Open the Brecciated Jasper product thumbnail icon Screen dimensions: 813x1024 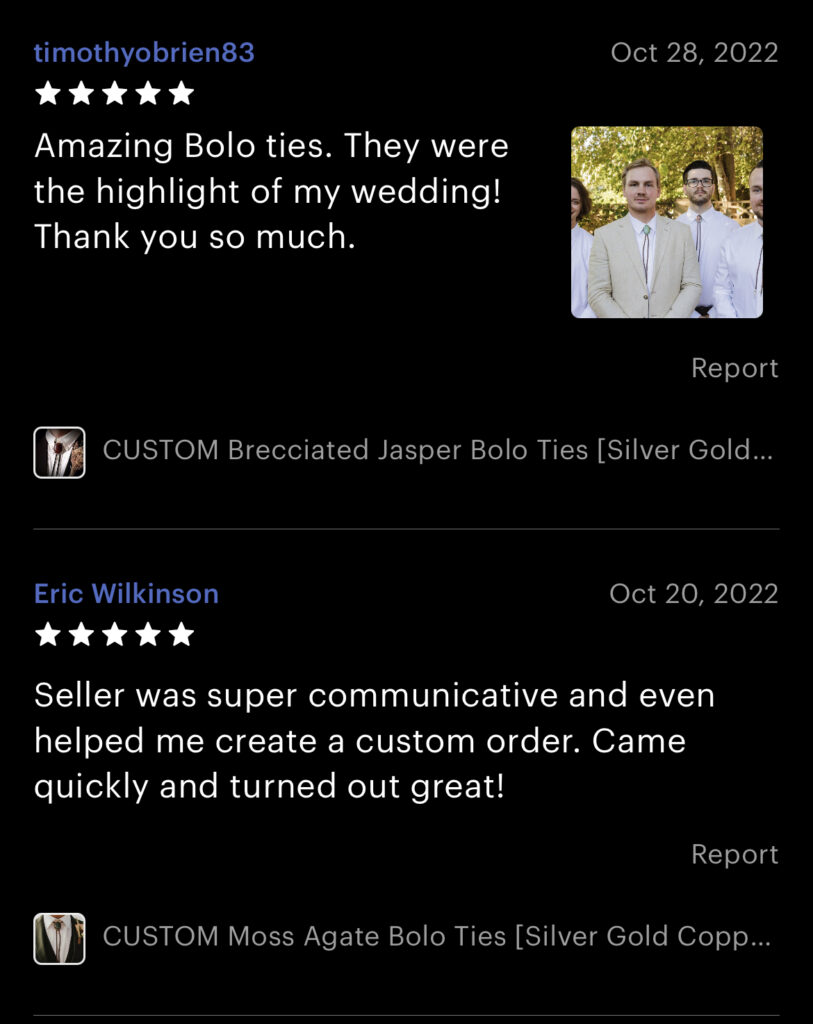pos(59,453)
